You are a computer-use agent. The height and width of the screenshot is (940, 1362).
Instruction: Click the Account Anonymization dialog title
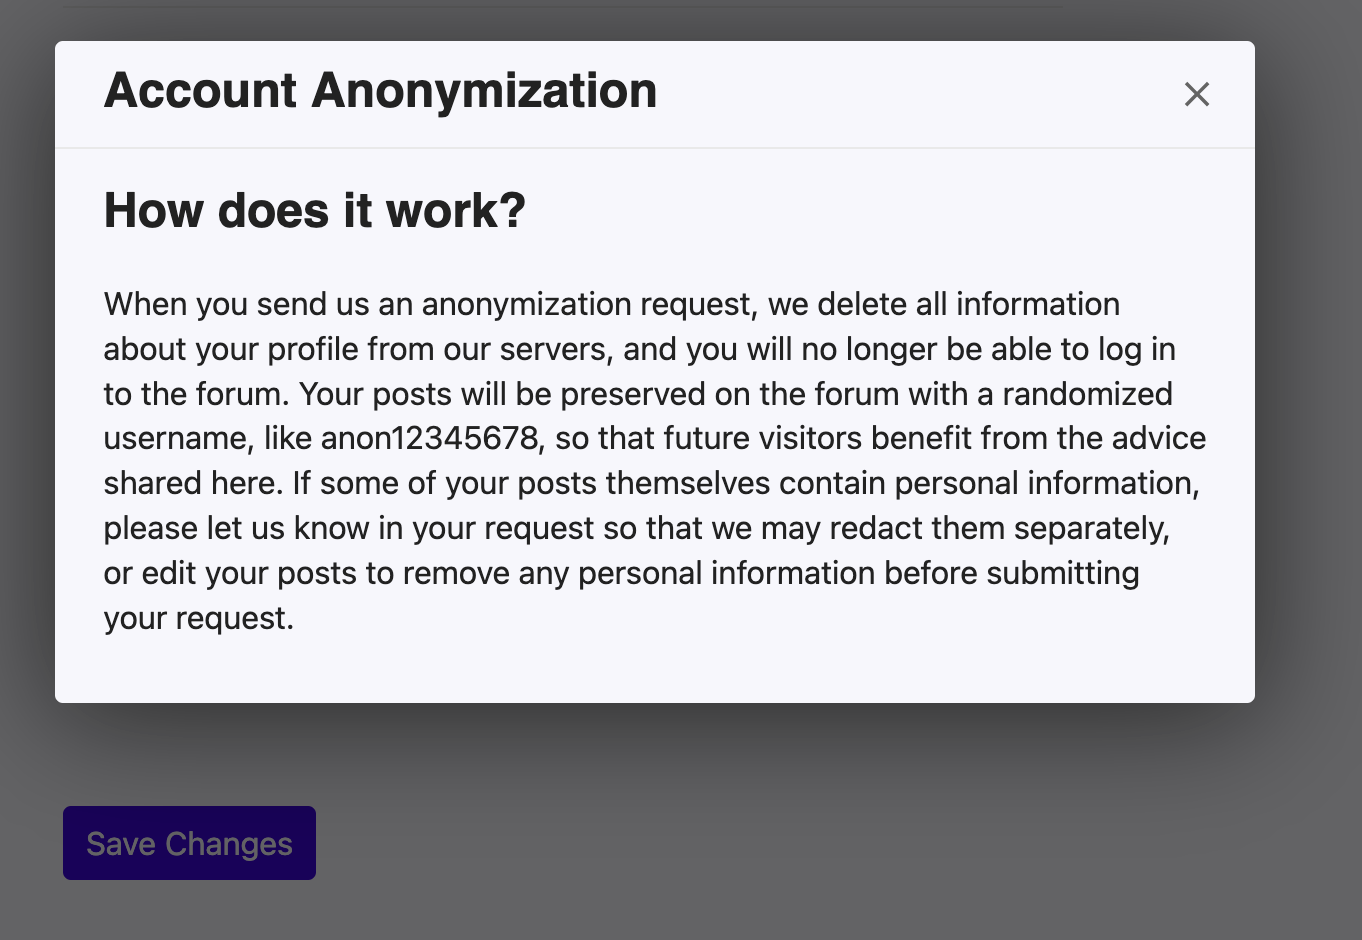click(380, 91)
